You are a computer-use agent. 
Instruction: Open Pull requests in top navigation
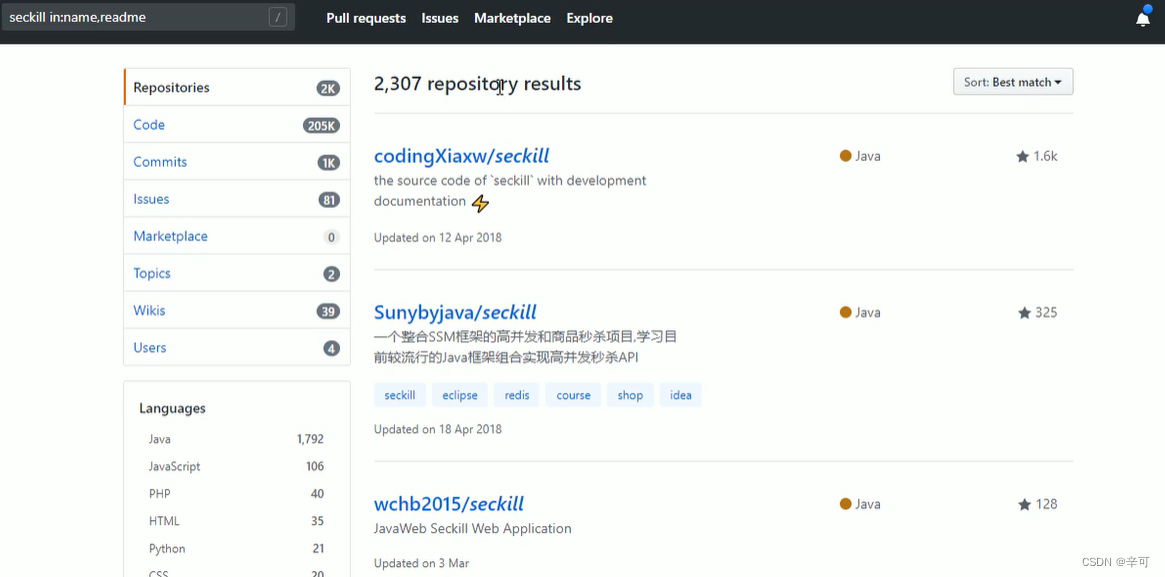tap(366, 18)
